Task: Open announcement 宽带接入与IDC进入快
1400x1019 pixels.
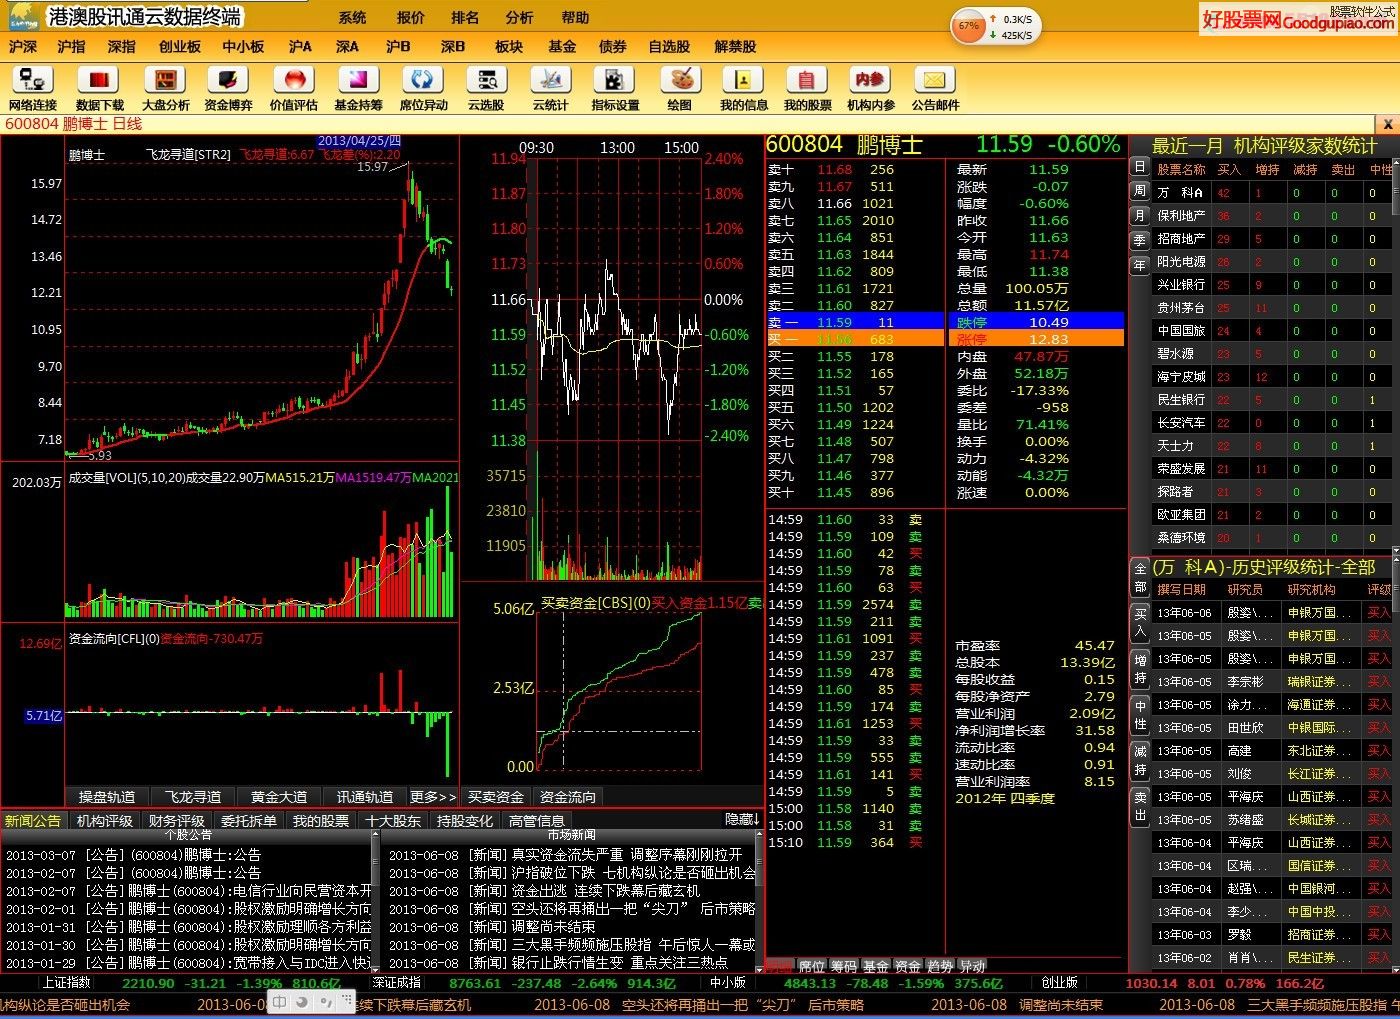Action: [302, 963]
